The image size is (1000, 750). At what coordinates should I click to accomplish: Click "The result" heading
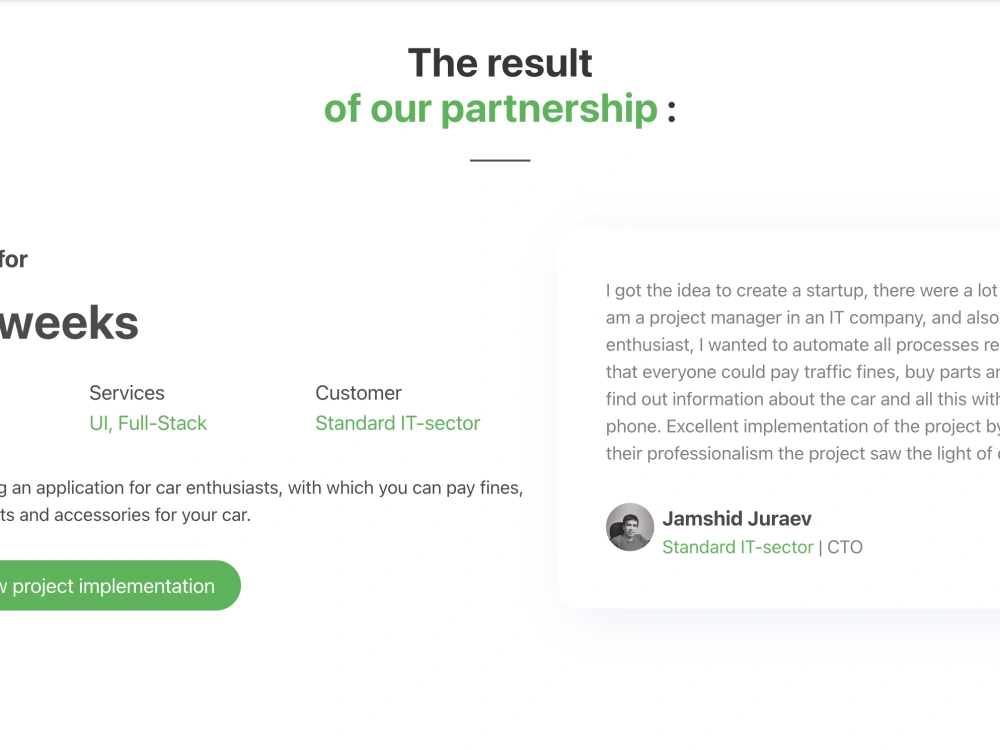[x=499, y=63]
